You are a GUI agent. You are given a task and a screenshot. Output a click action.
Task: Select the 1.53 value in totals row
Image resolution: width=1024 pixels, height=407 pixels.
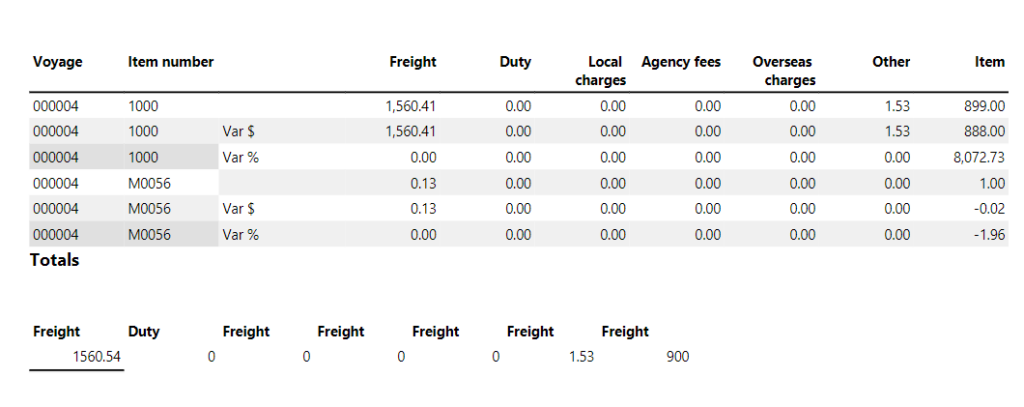581,357
